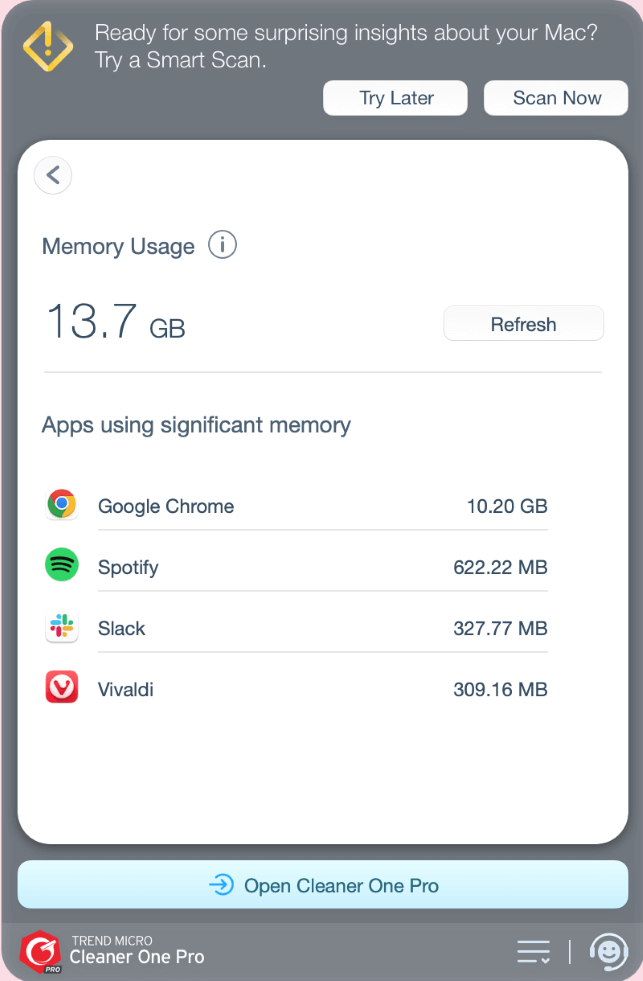Click Apps using significant memory heading
The height and width of the screenshot is (981, 643).
click(196, 425)
